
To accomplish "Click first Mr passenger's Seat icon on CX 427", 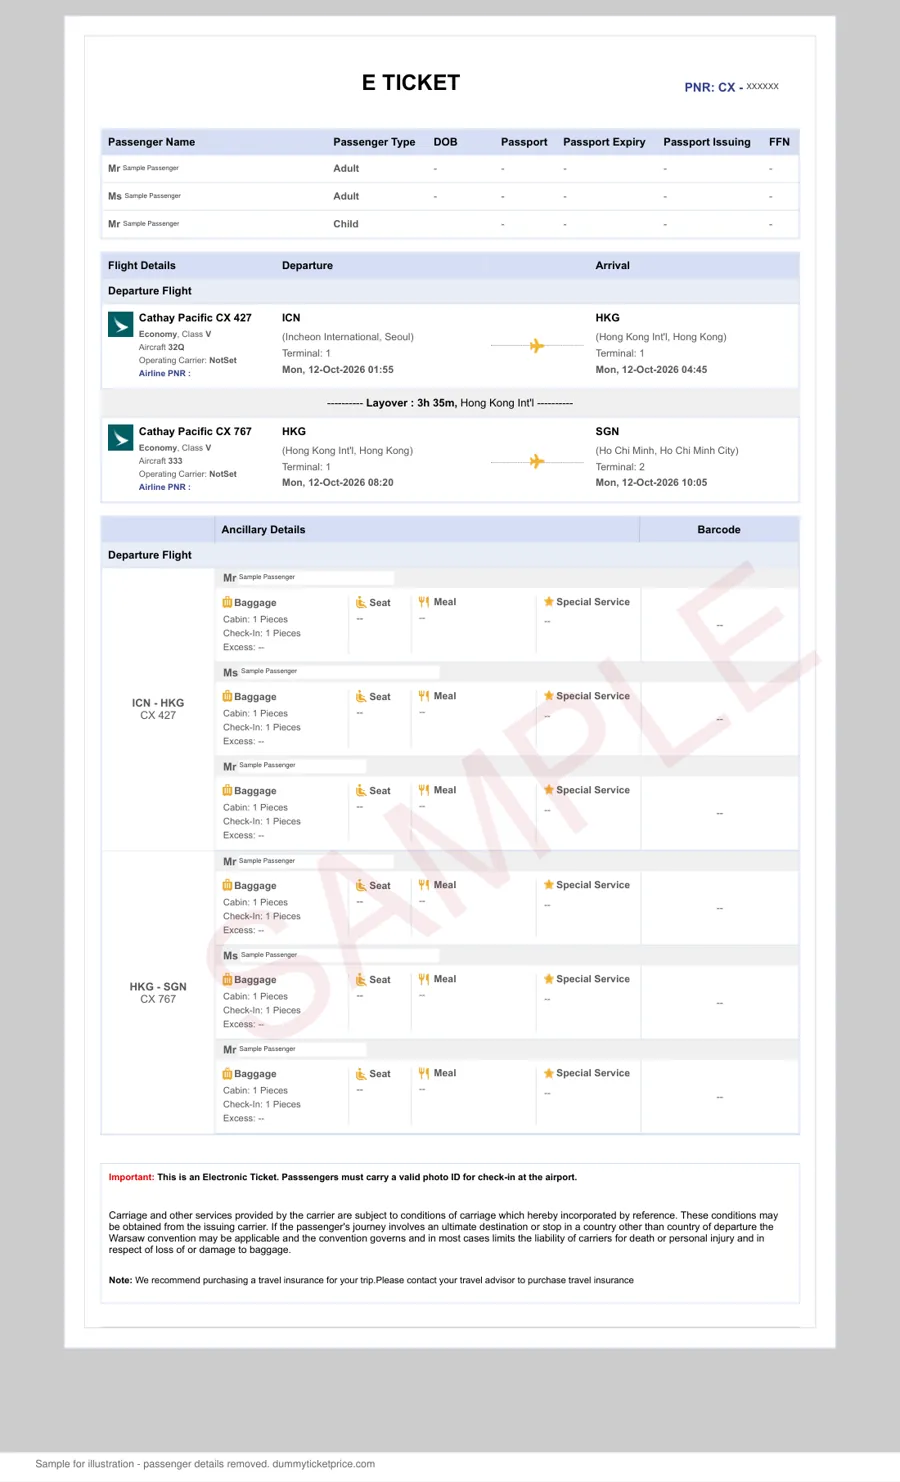I will click(x=361, y=602).
